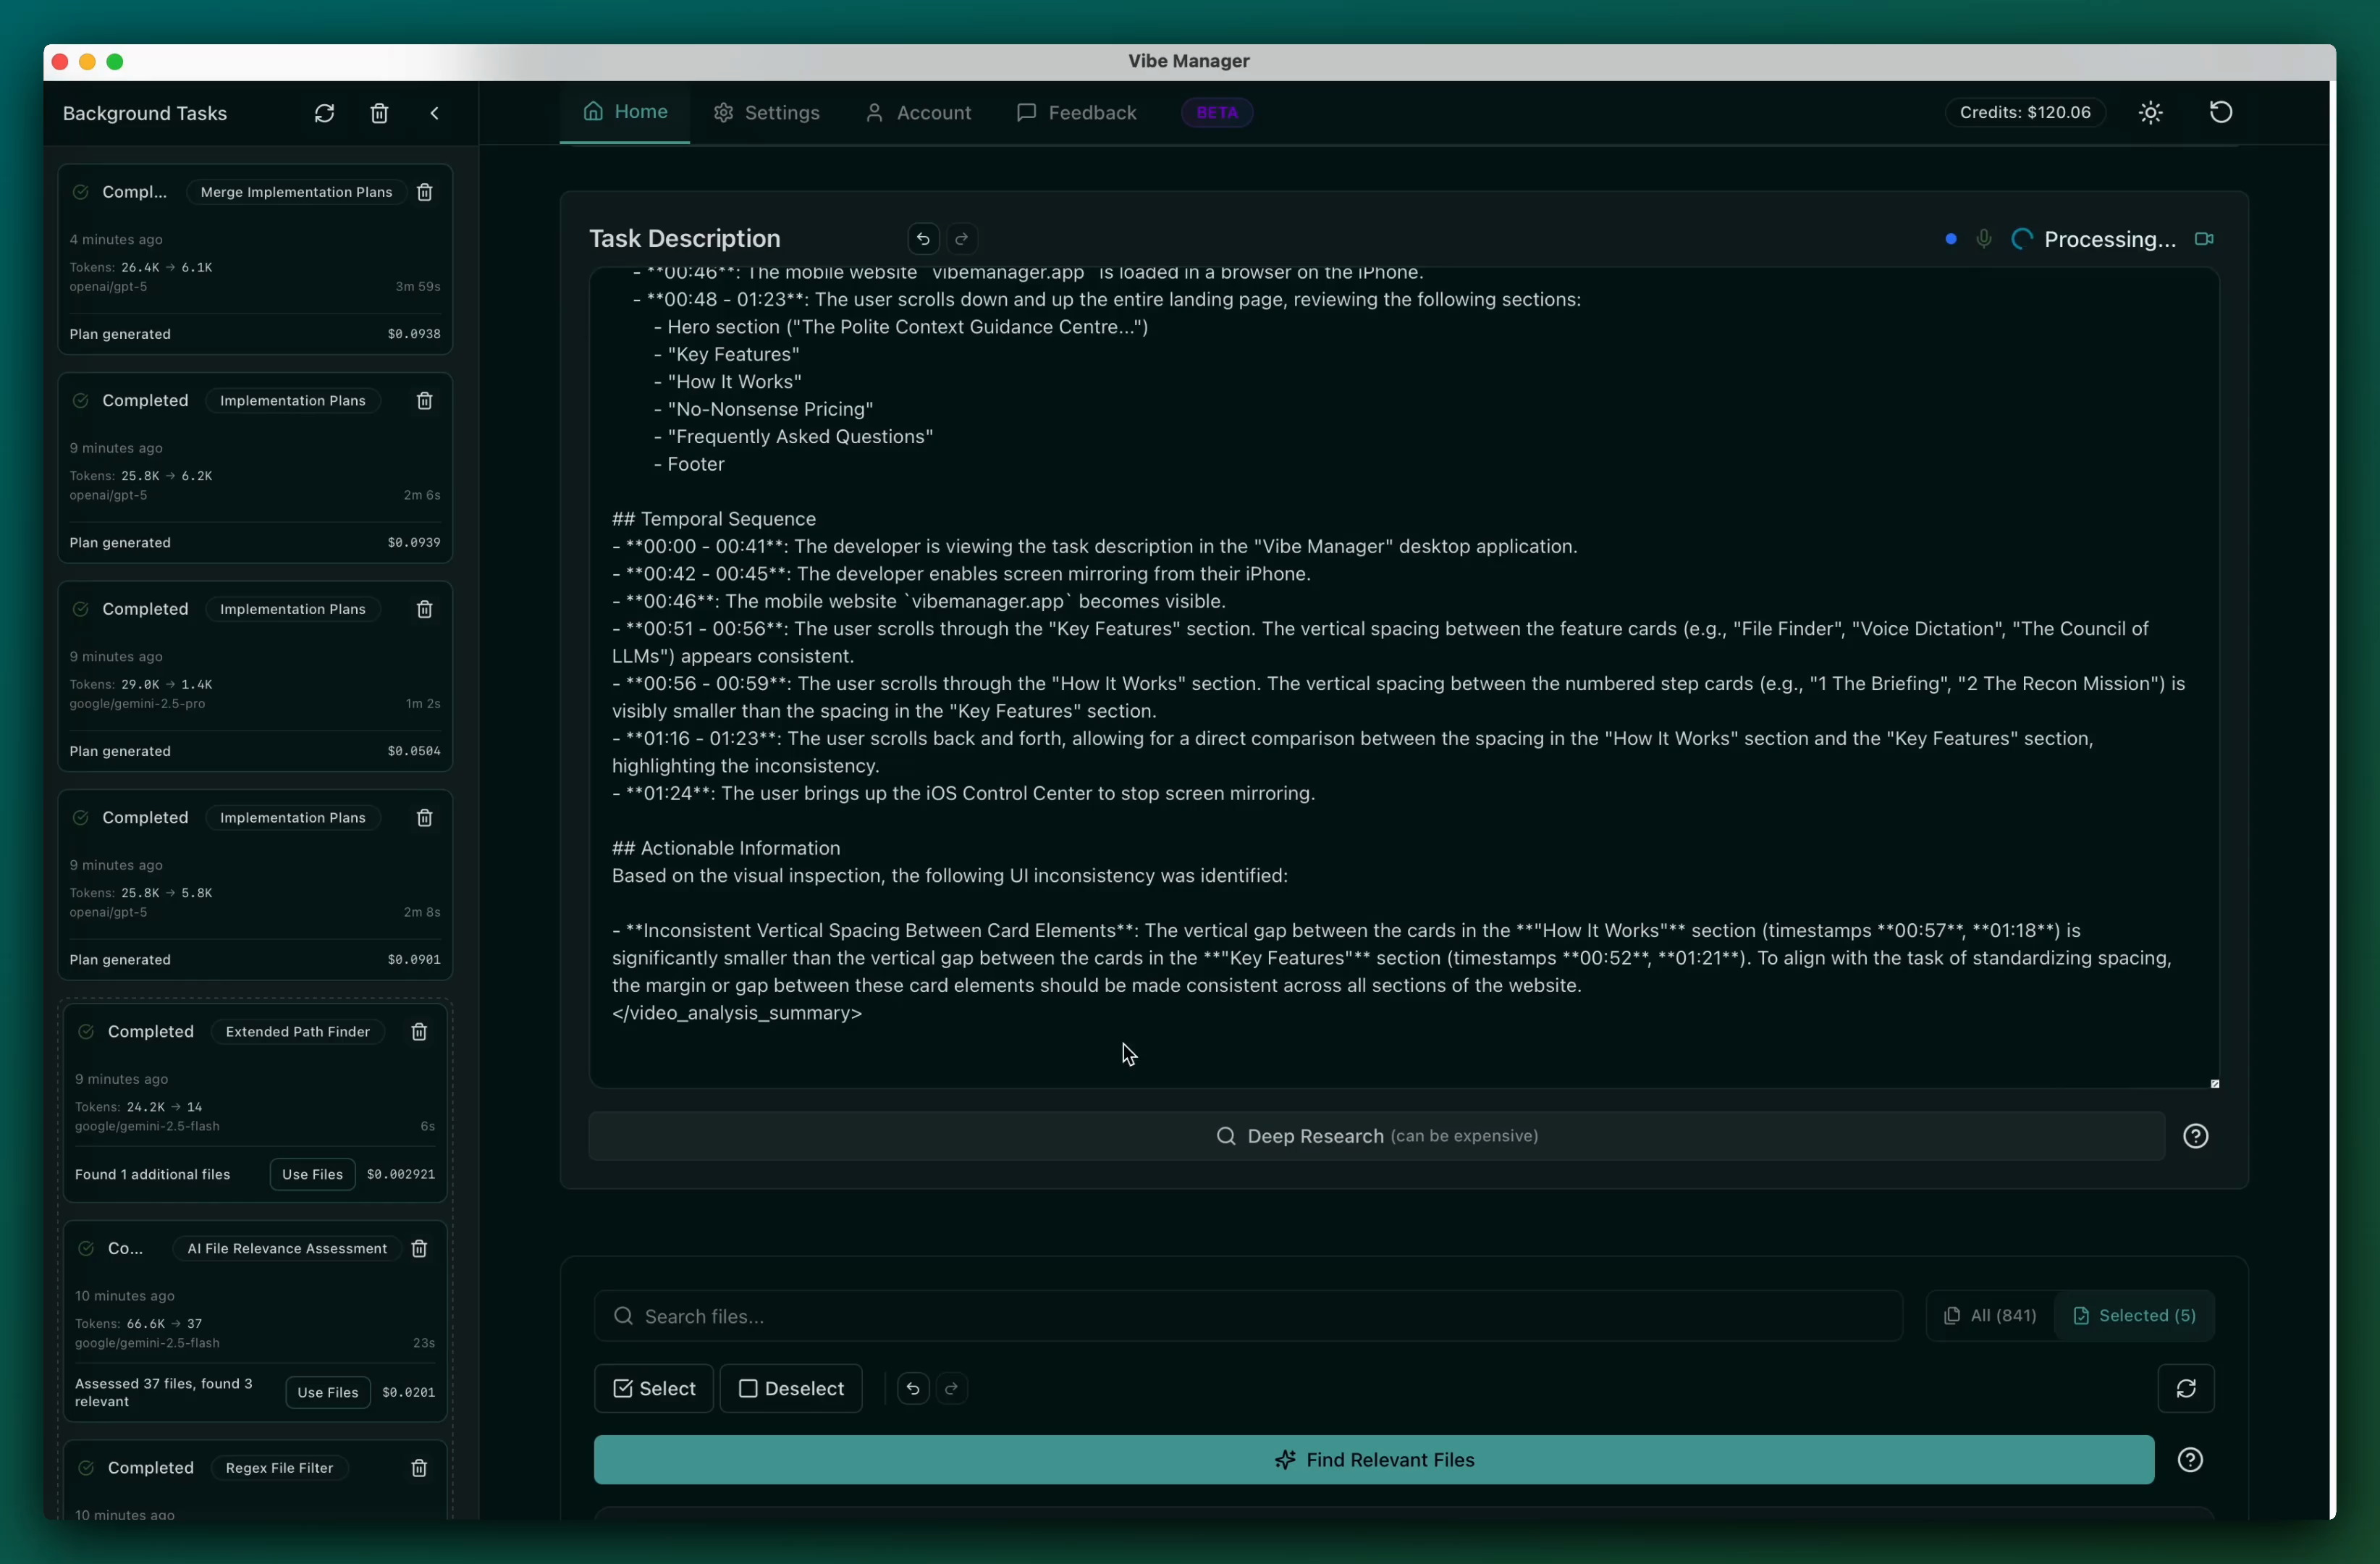Click the Credits: $120.06 indicator
This screenshot has width=2380, height=1564.
click(x=2025, y=112)
